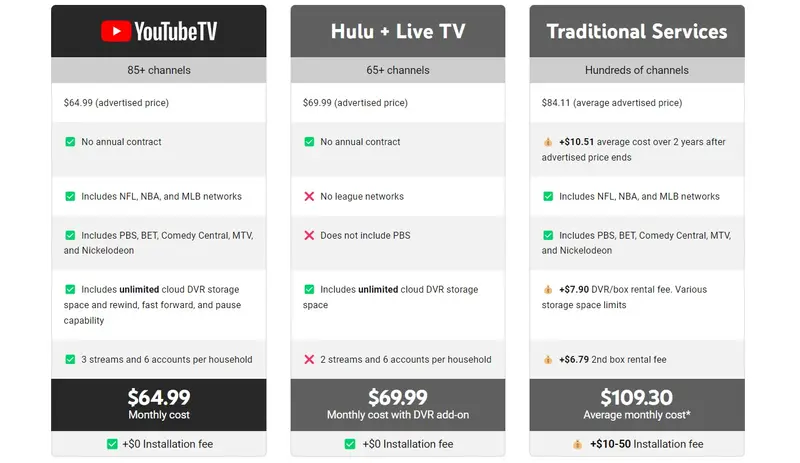Click red X beside Hulu 2 streams row
This screenshot has width=800, height=463.
(309, 360)
